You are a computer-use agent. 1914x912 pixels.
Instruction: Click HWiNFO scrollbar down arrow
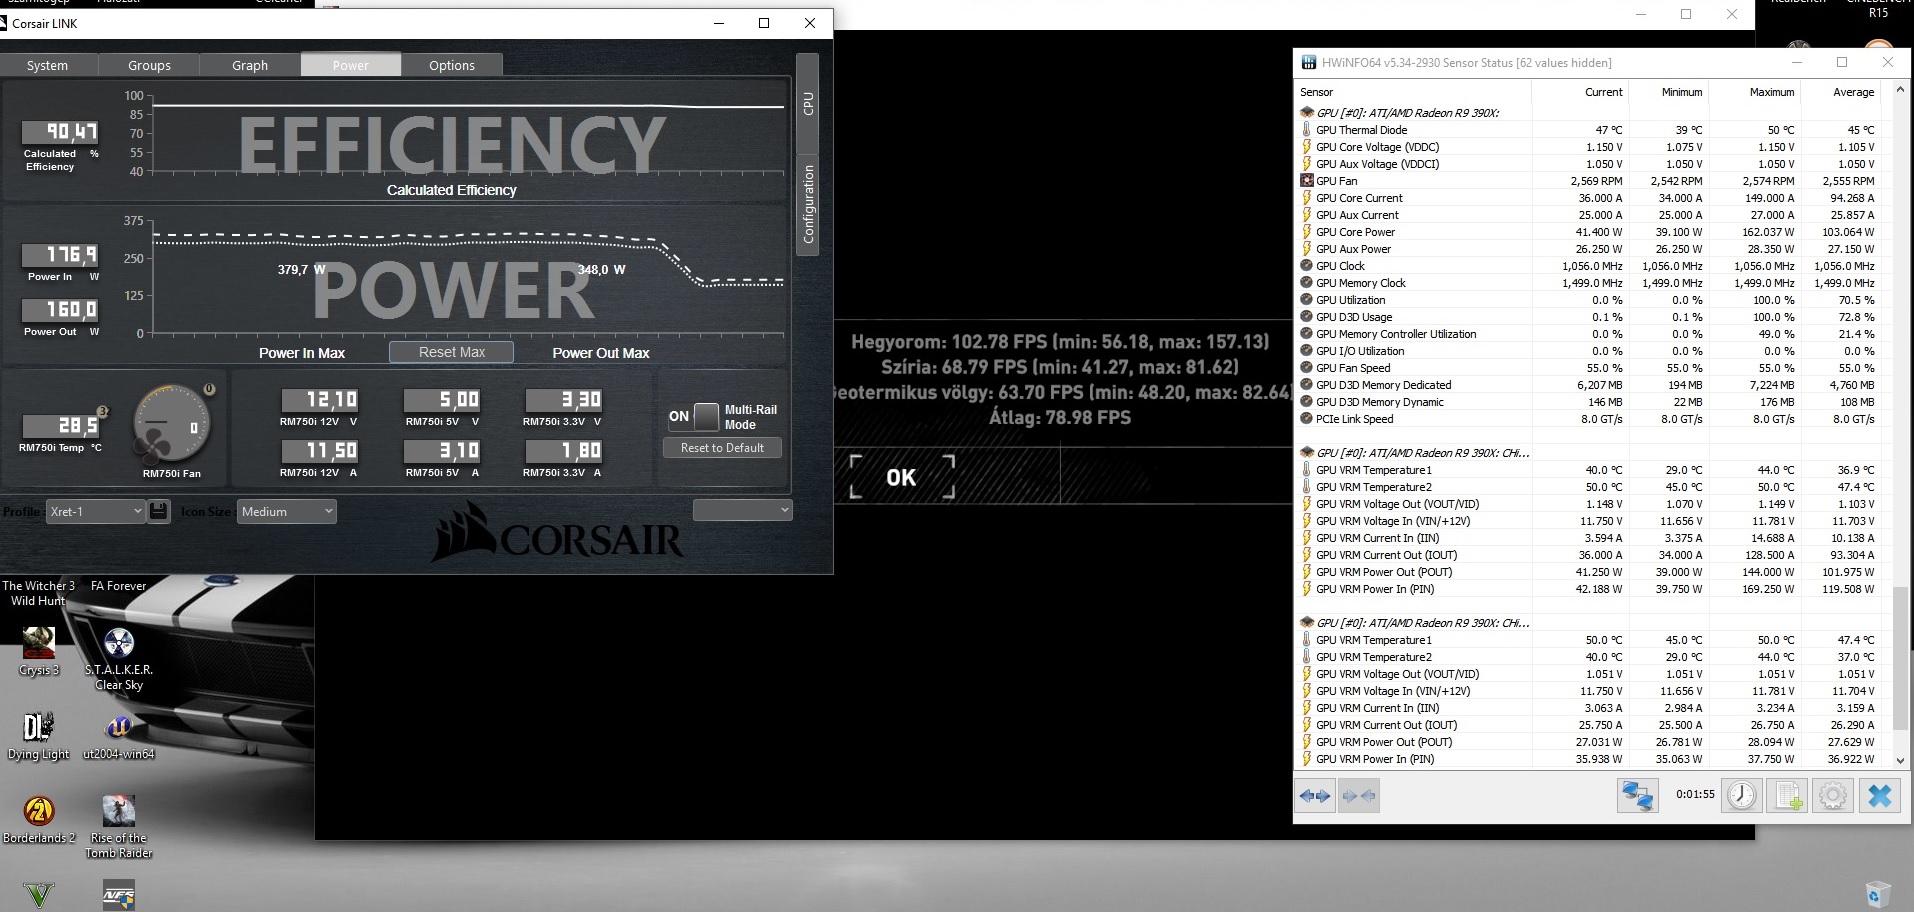pyautogui.click(x=1900, y=760)
